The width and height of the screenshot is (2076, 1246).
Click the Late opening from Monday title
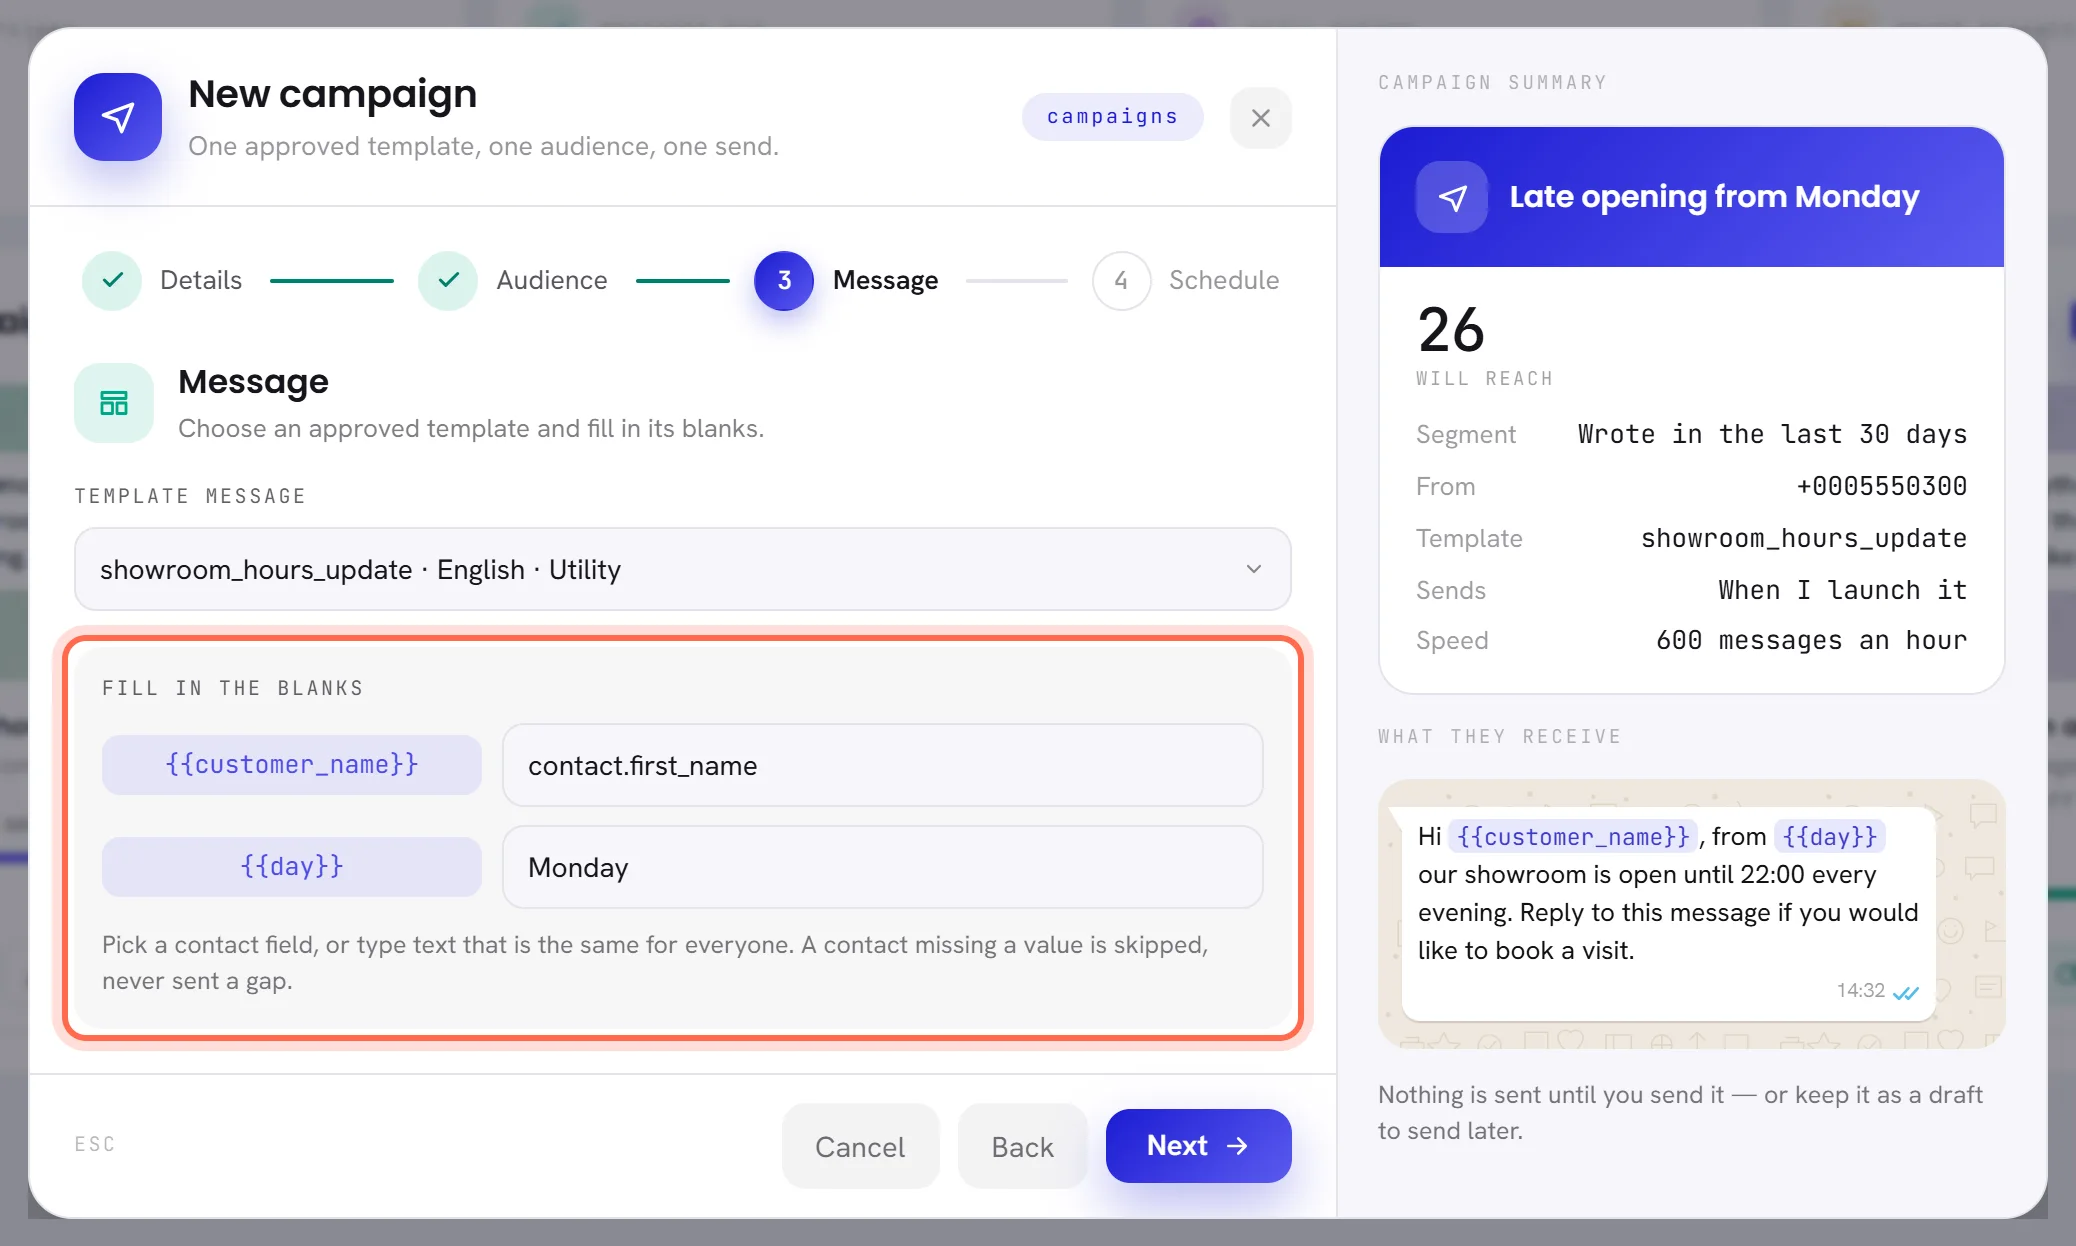(1714, 196)
